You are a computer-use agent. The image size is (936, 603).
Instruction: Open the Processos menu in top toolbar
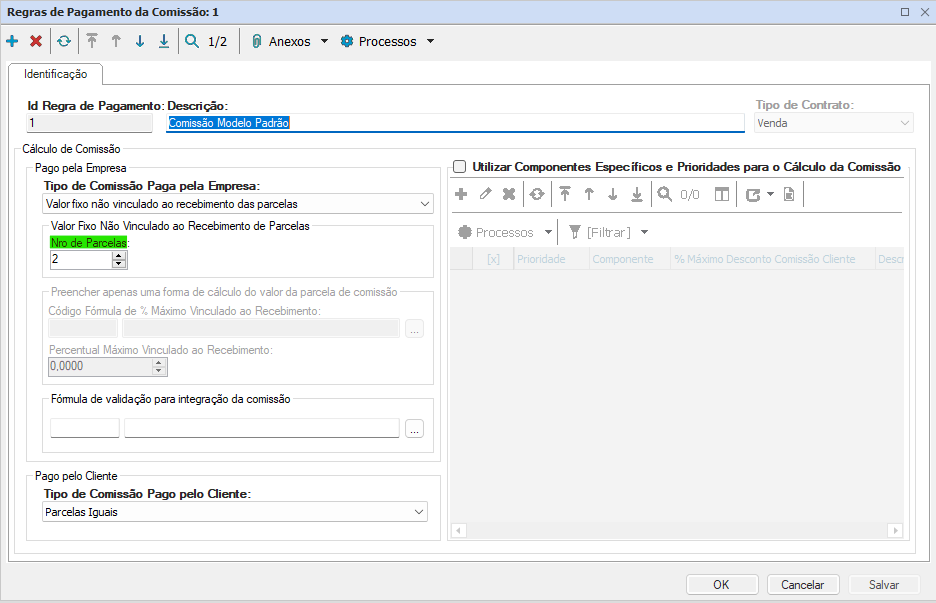(x=387, y=41)
